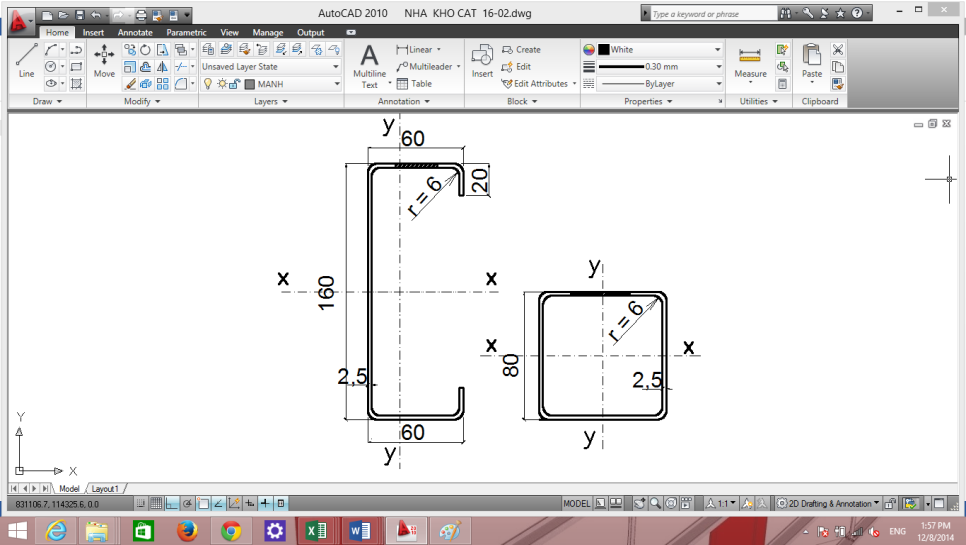This screenshot has width=966, height=545.
Task: Toggle Polar tracking in status bar
Action: pyautogui.click(x=187, y=504)
